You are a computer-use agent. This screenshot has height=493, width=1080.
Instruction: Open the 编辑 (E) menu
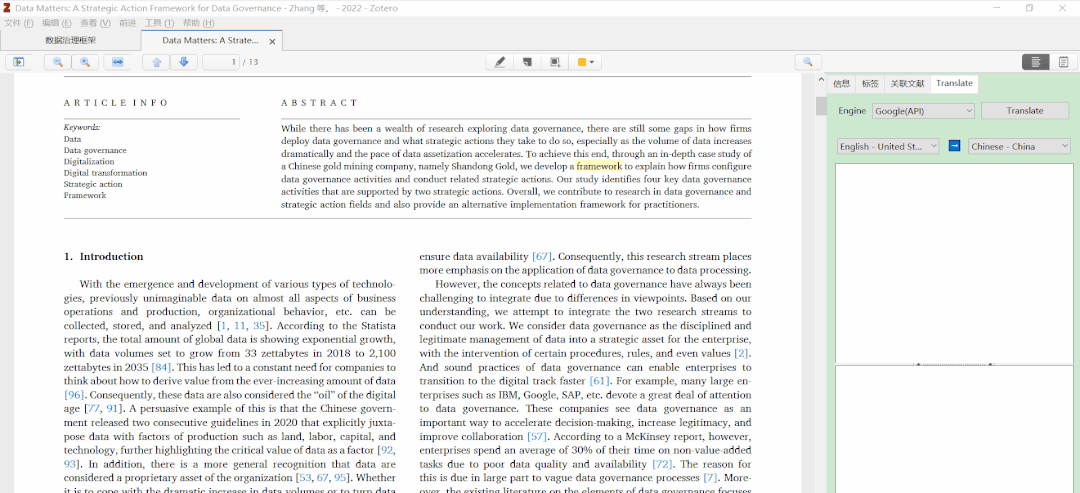point(56,23)
